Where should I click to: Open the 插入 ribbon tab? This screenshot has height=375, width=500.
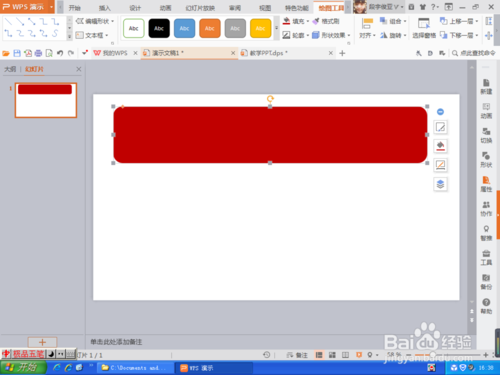[x=105, y=8]
